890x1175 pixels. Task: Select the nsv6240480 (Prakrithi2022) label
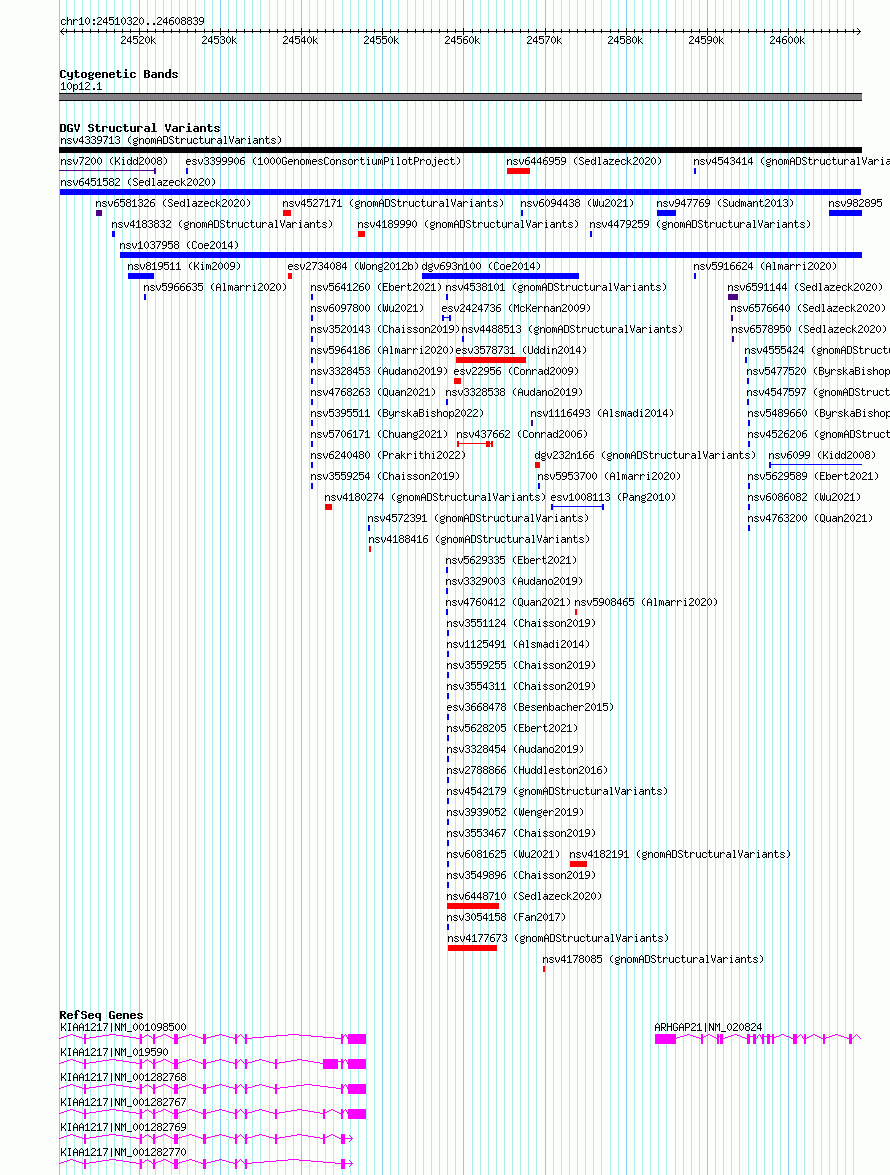click(388, 455)
